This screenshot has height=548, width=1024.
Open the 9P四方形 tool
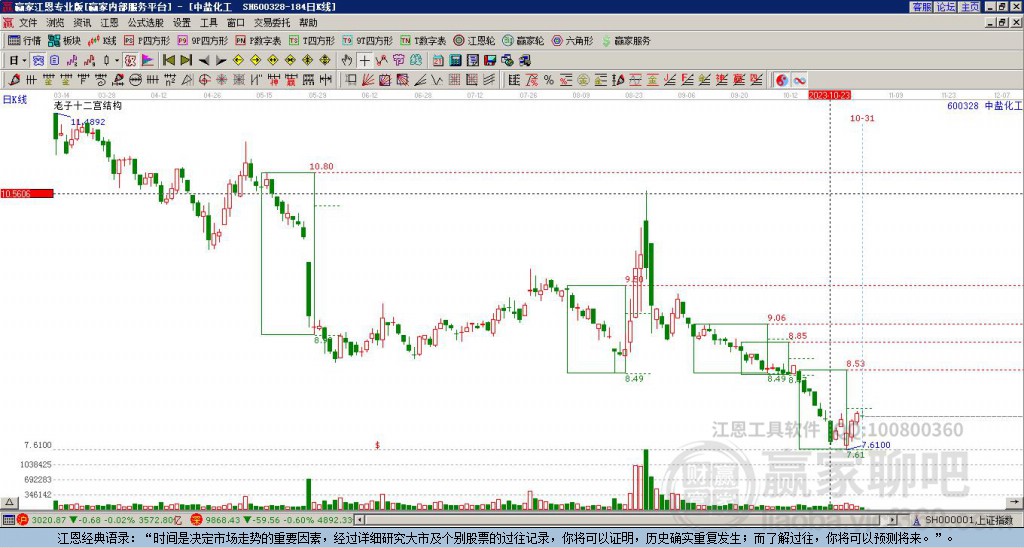click(x=202, y=40)
